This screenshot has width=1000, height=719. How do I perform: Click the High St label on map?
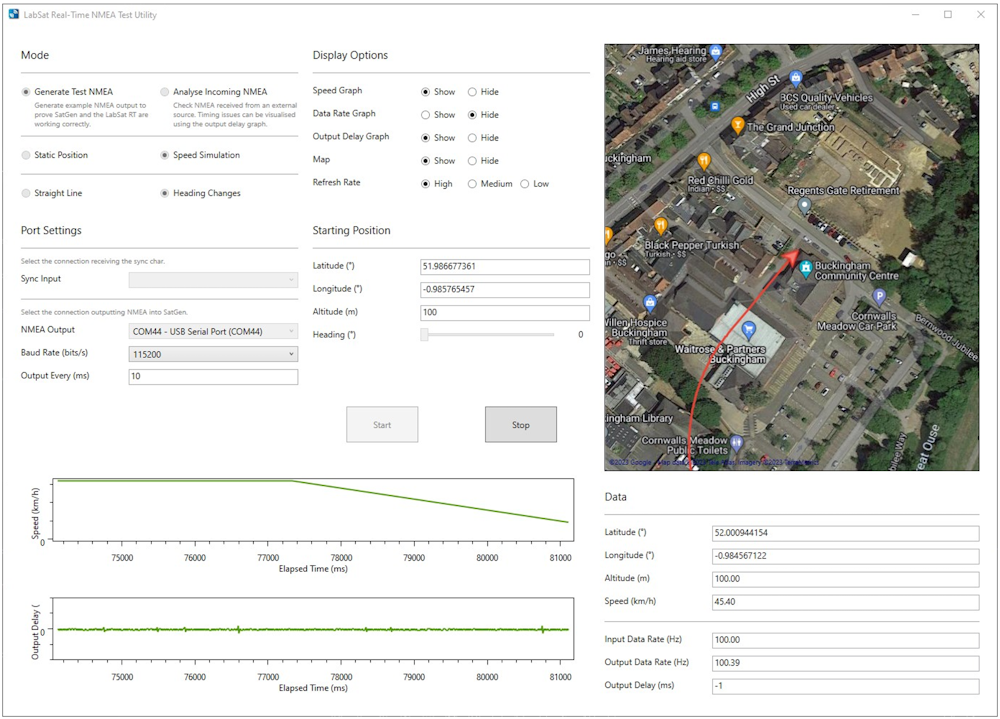[763, 89]
